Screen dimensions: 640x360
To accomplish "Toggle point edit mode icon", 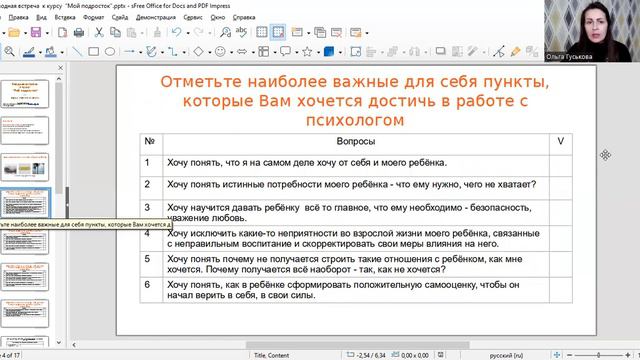I will click(498, 51).
